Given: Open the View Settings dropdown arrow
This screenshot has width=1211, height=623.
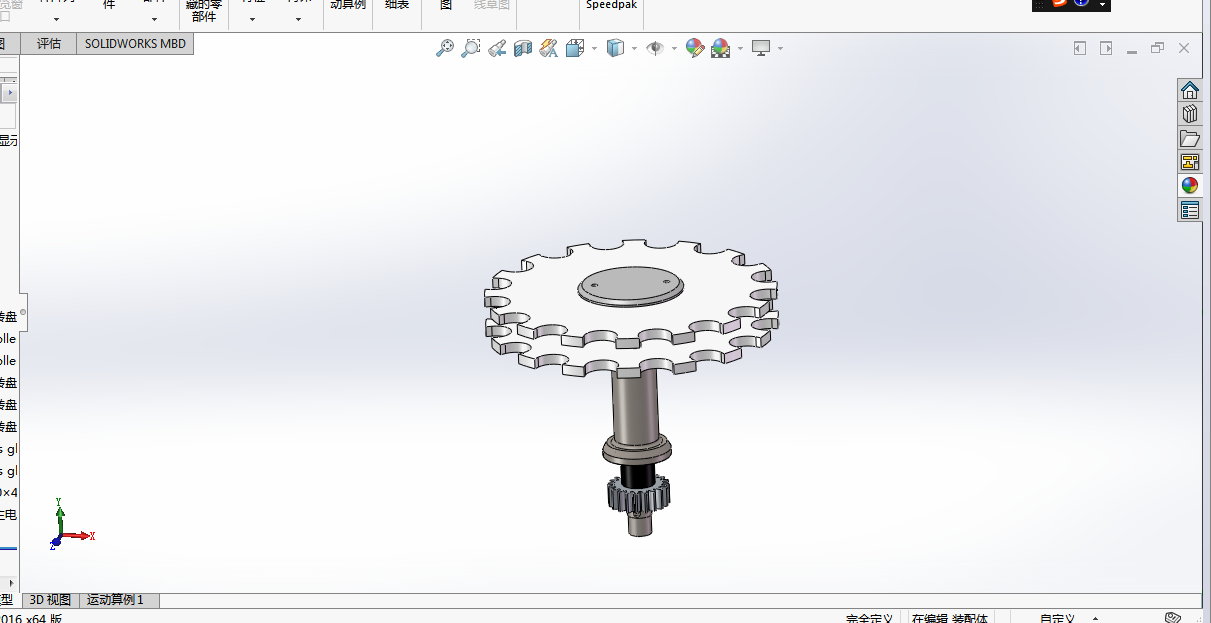Looking at the screenshot, I should click(780, 48).
